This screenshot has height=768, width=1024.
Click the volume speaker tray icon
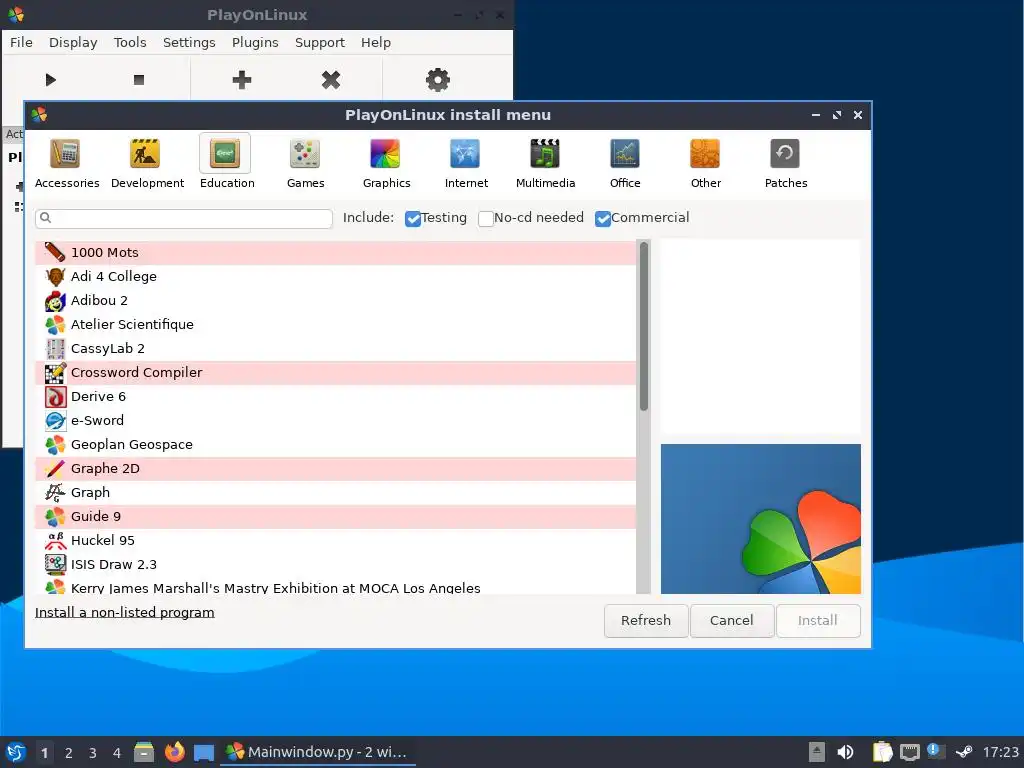click(x=845, y=752)
